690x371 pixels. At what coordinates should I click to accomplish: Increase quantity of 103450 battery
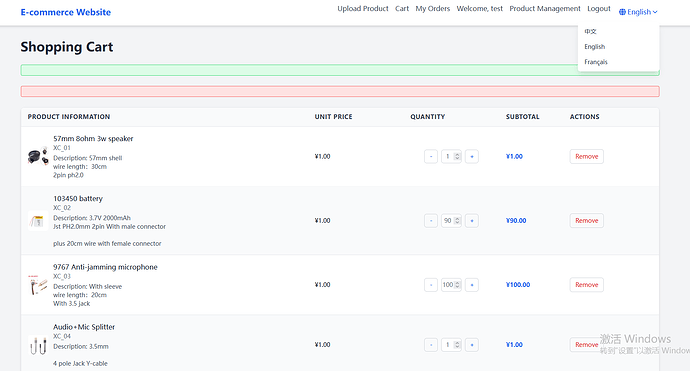pos(472,220)
